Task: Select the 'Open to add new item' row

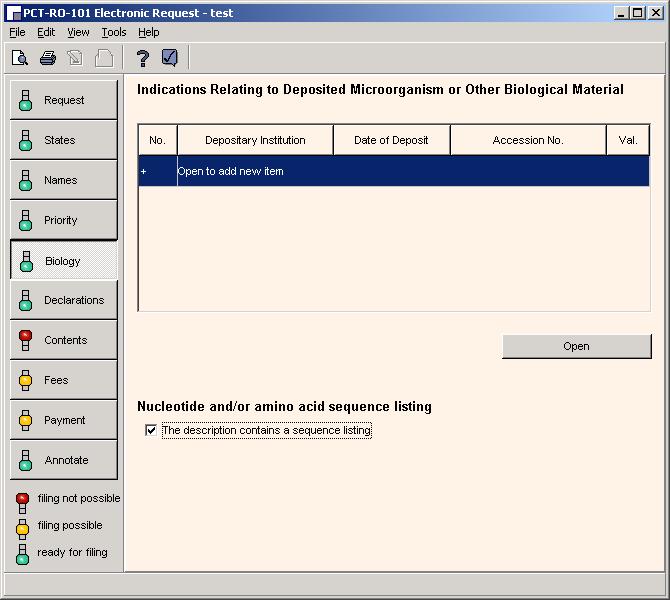Action: (394, 171)
